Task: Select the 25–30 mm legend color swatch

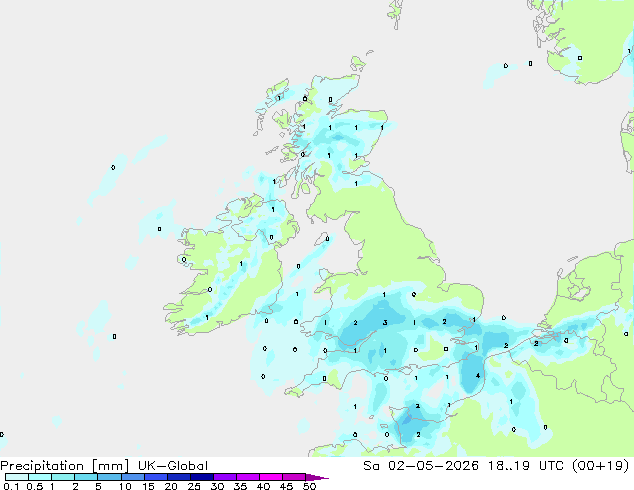Action: click(x=202, y=477)
